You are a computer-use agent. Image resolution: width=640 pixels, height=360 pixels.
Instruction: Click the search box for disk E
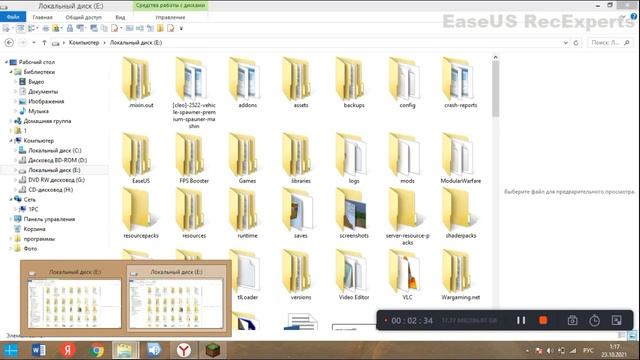pos(610,42)
